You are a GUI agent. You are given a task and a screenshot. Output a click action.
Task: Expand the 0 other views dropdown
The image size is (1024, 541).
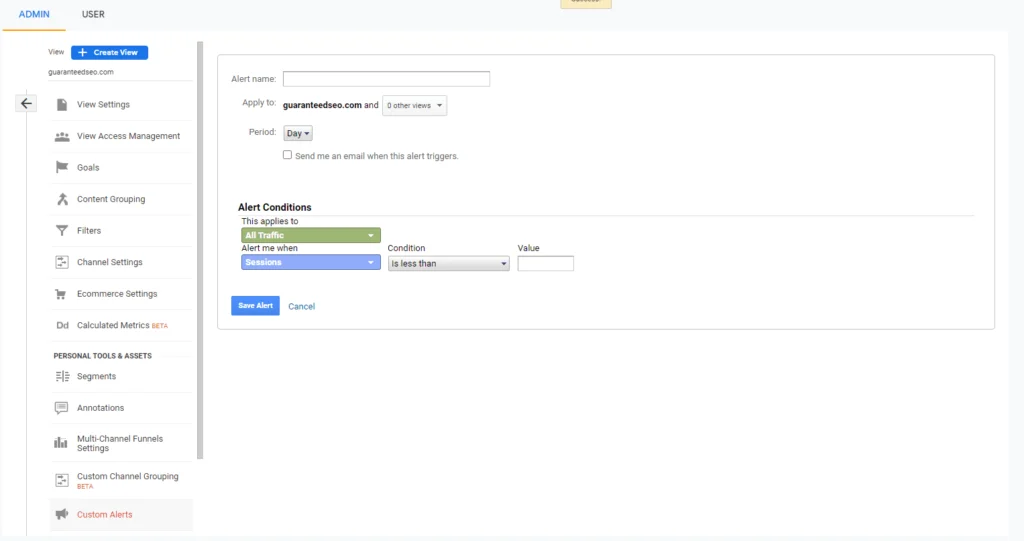(x=414, y=105)
